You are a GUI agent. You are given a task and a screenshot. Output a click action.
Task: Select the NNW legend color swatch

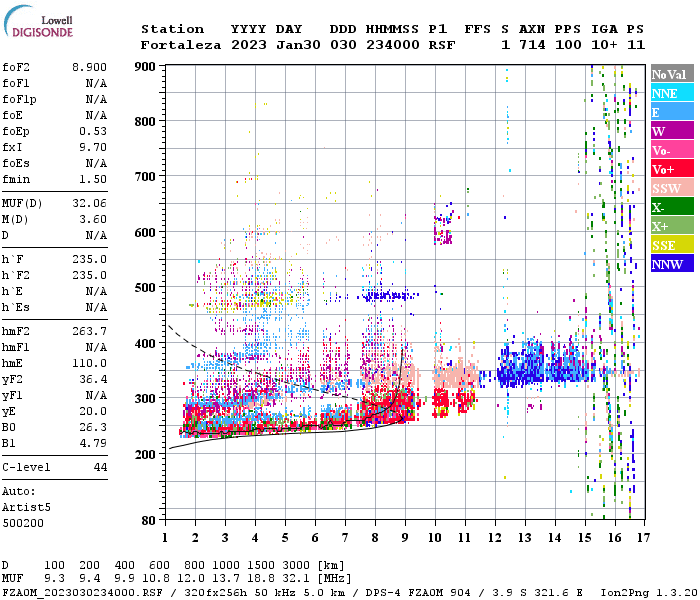[672, 263]
